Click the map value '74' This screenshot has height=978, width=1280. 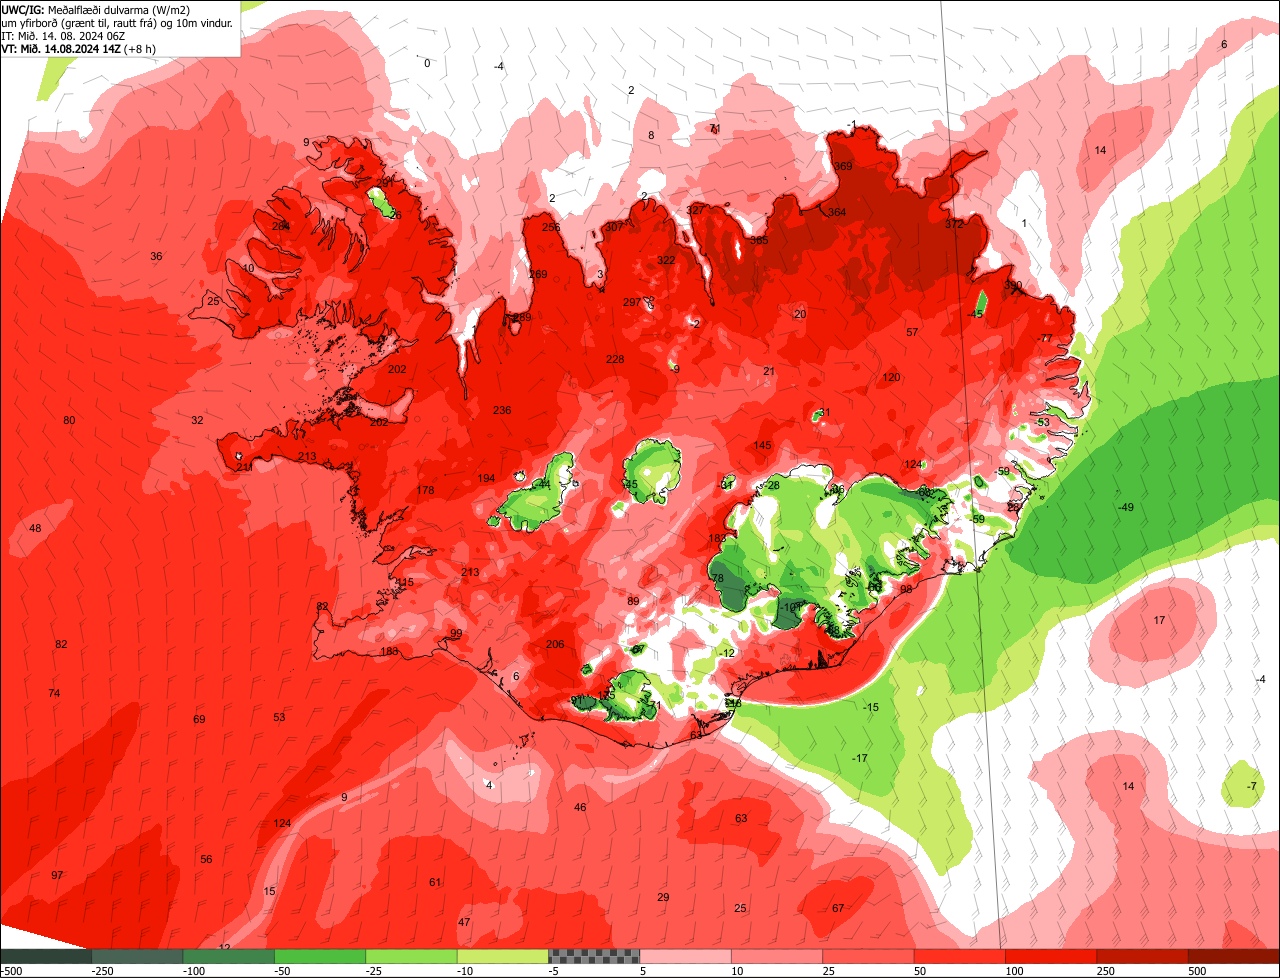click(54, 694)
